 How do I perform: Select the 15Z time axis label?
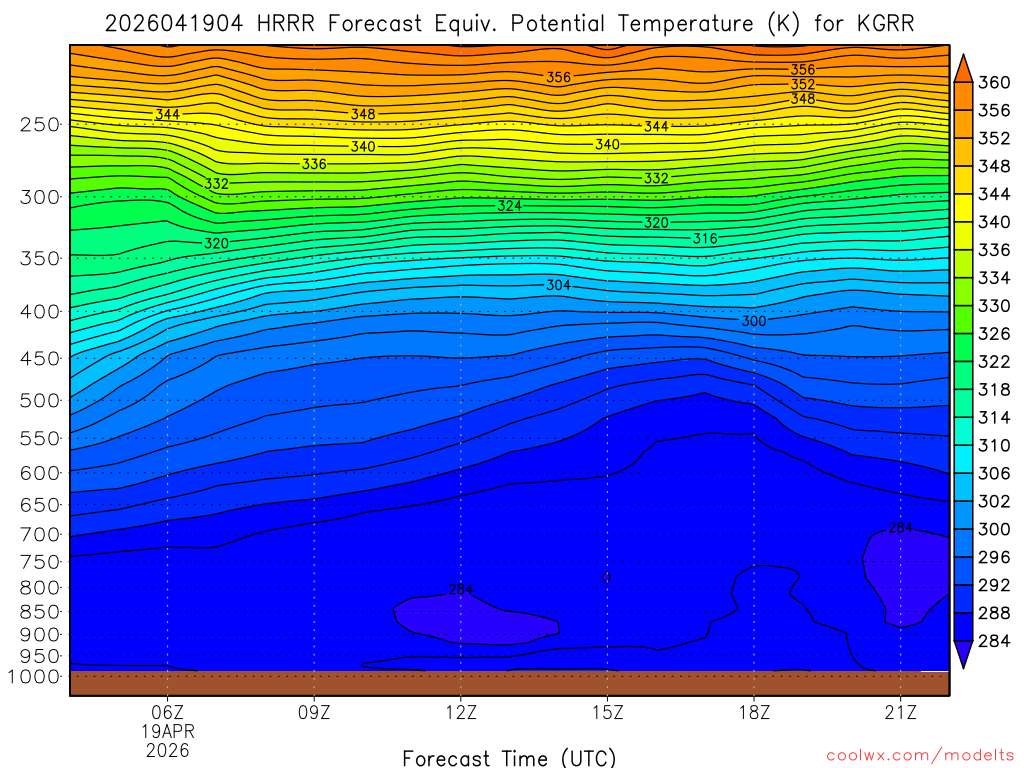(x=607, y=712)
